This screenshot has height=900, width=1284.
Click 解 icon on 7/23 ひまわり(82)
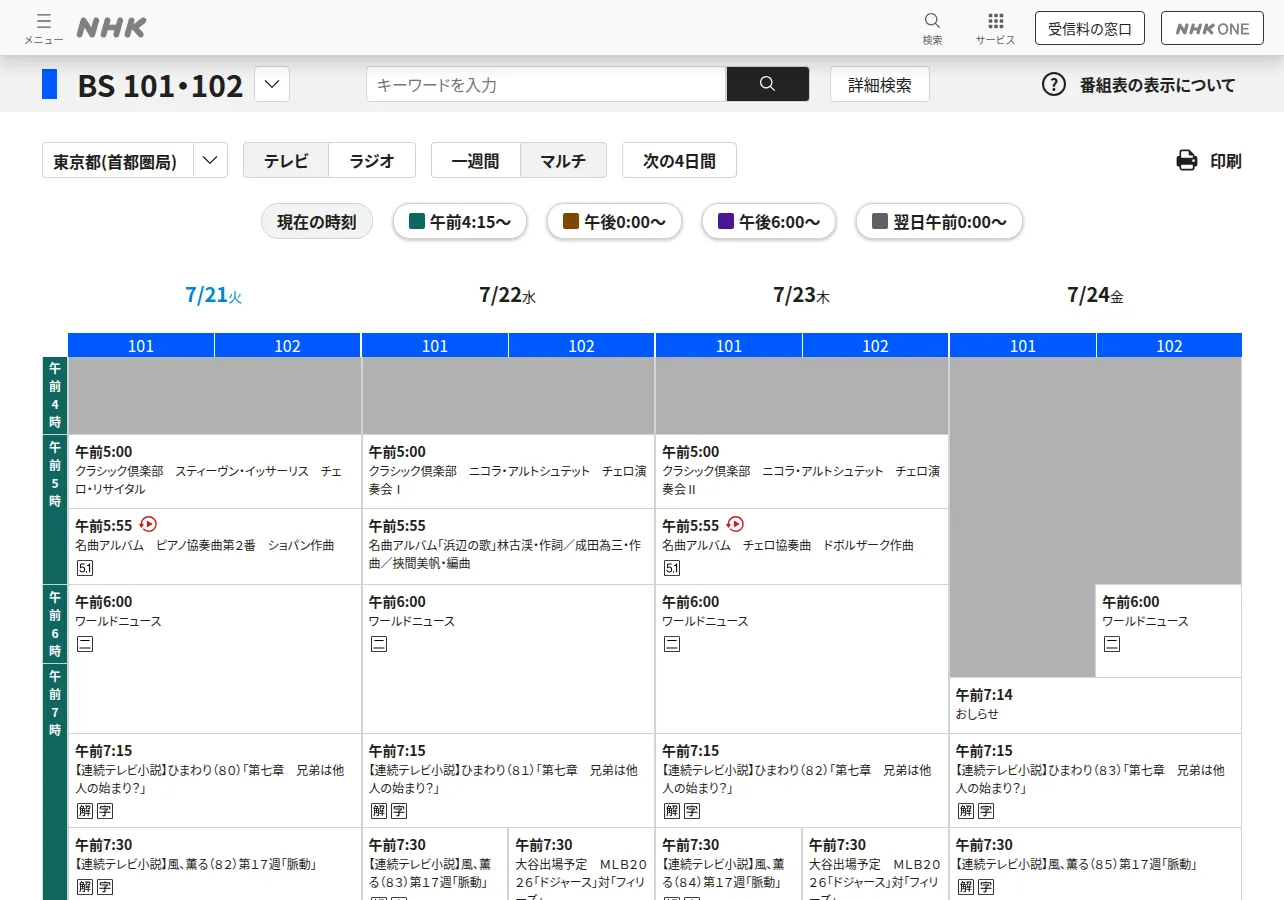click(x=672, y=811)
